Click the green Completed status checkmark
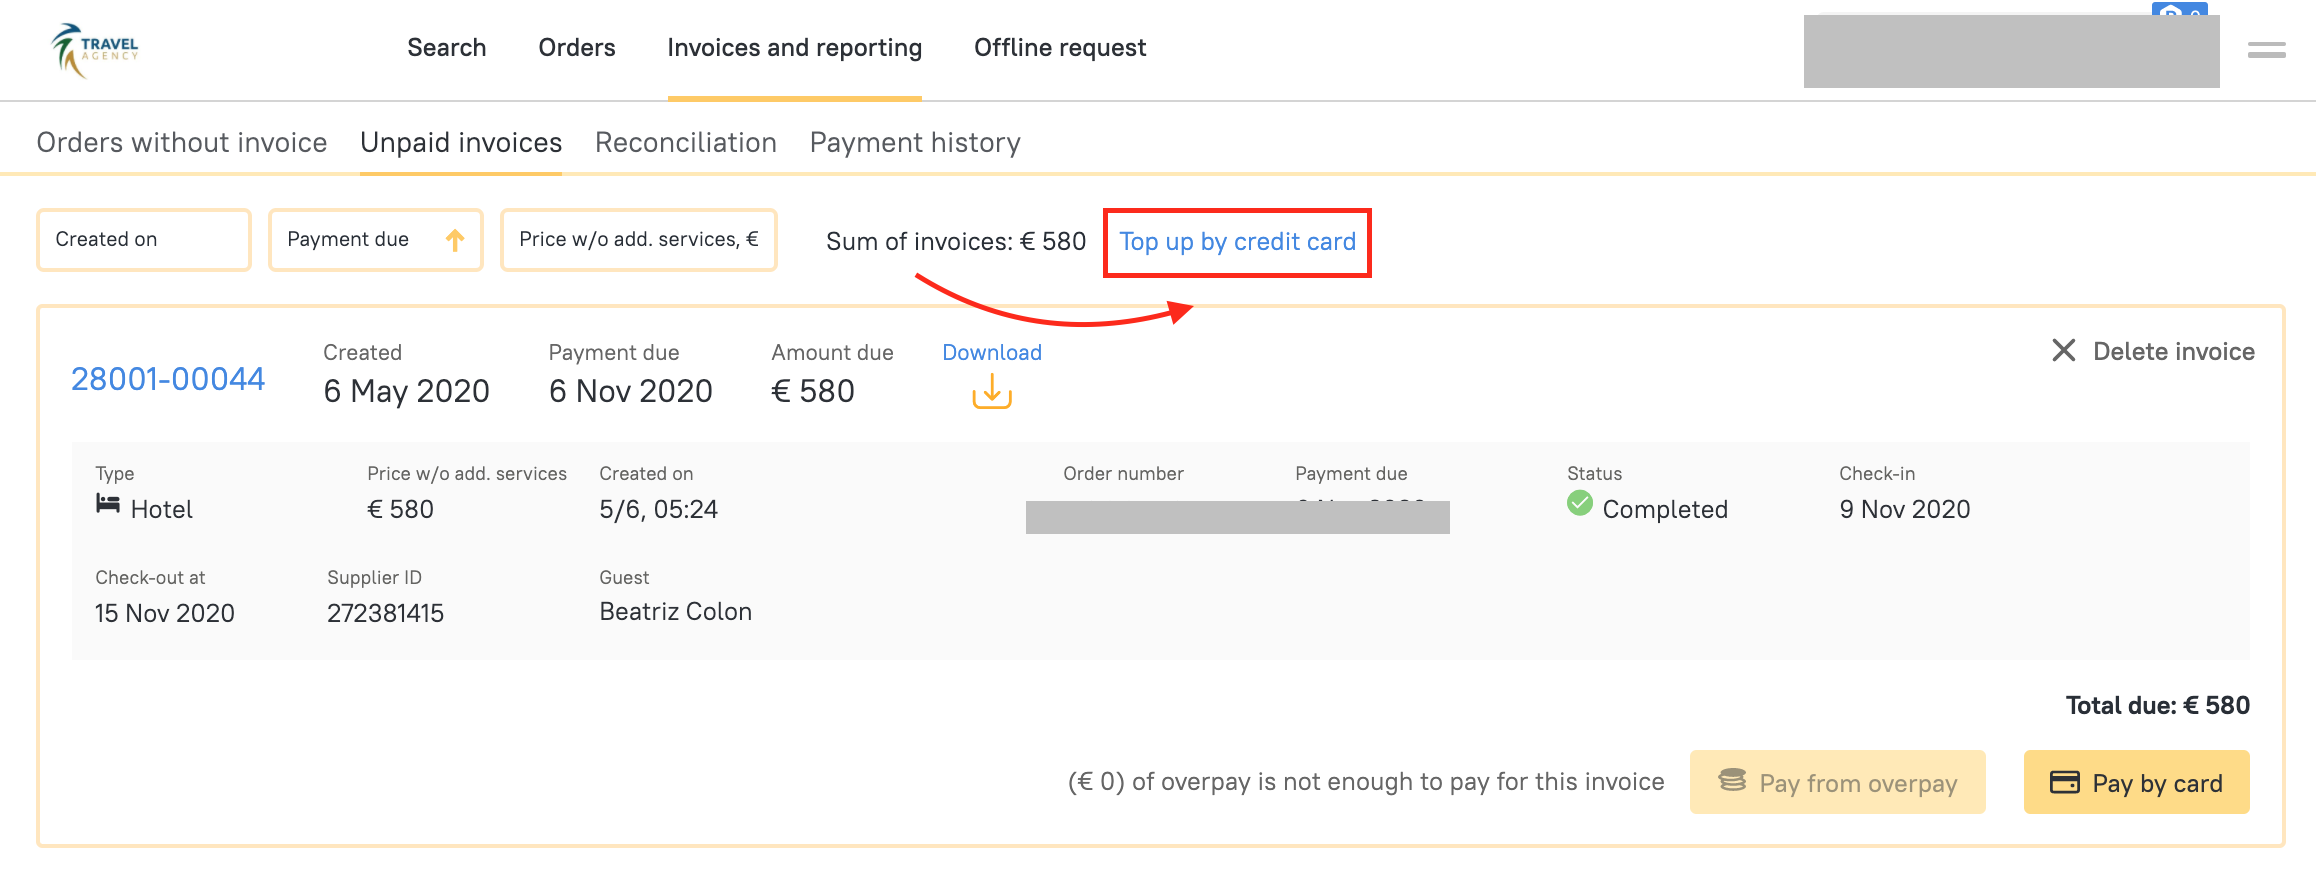This screenshot has width=2316, height=872. (x=1580, y=503)
